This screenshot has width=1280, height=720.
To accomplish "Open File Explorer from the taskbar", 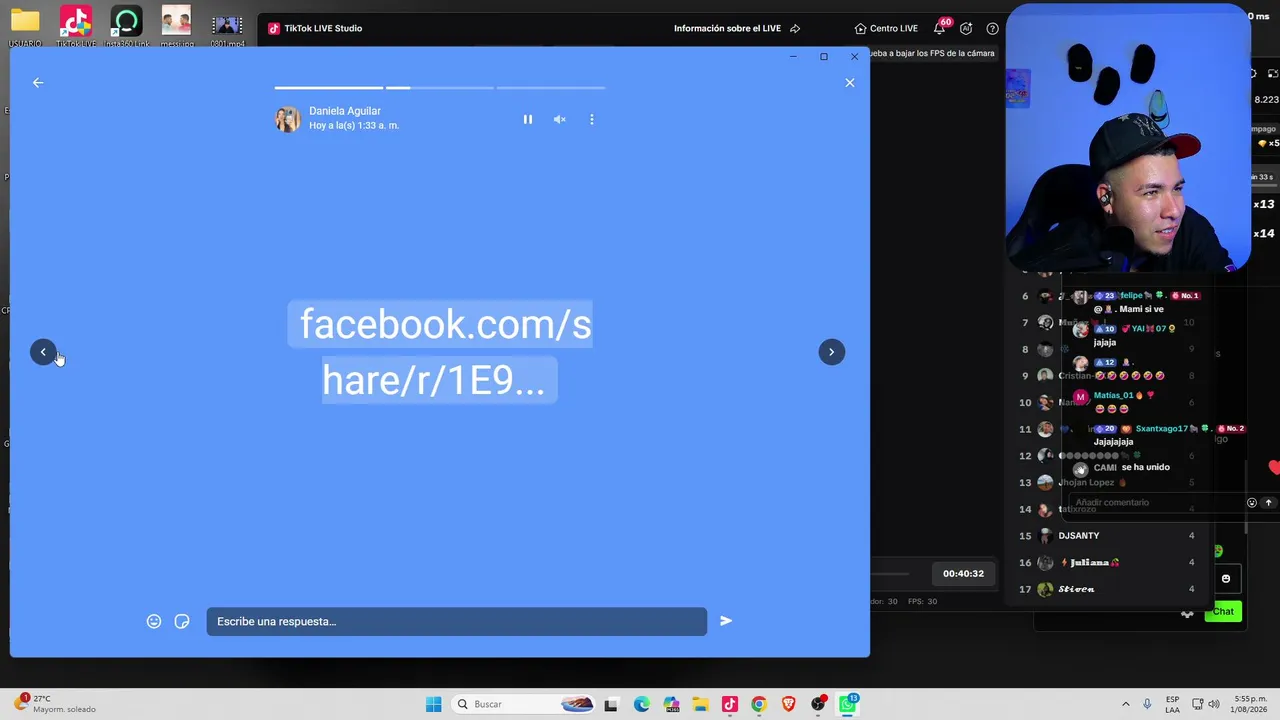I will click(x=700, y=704).
